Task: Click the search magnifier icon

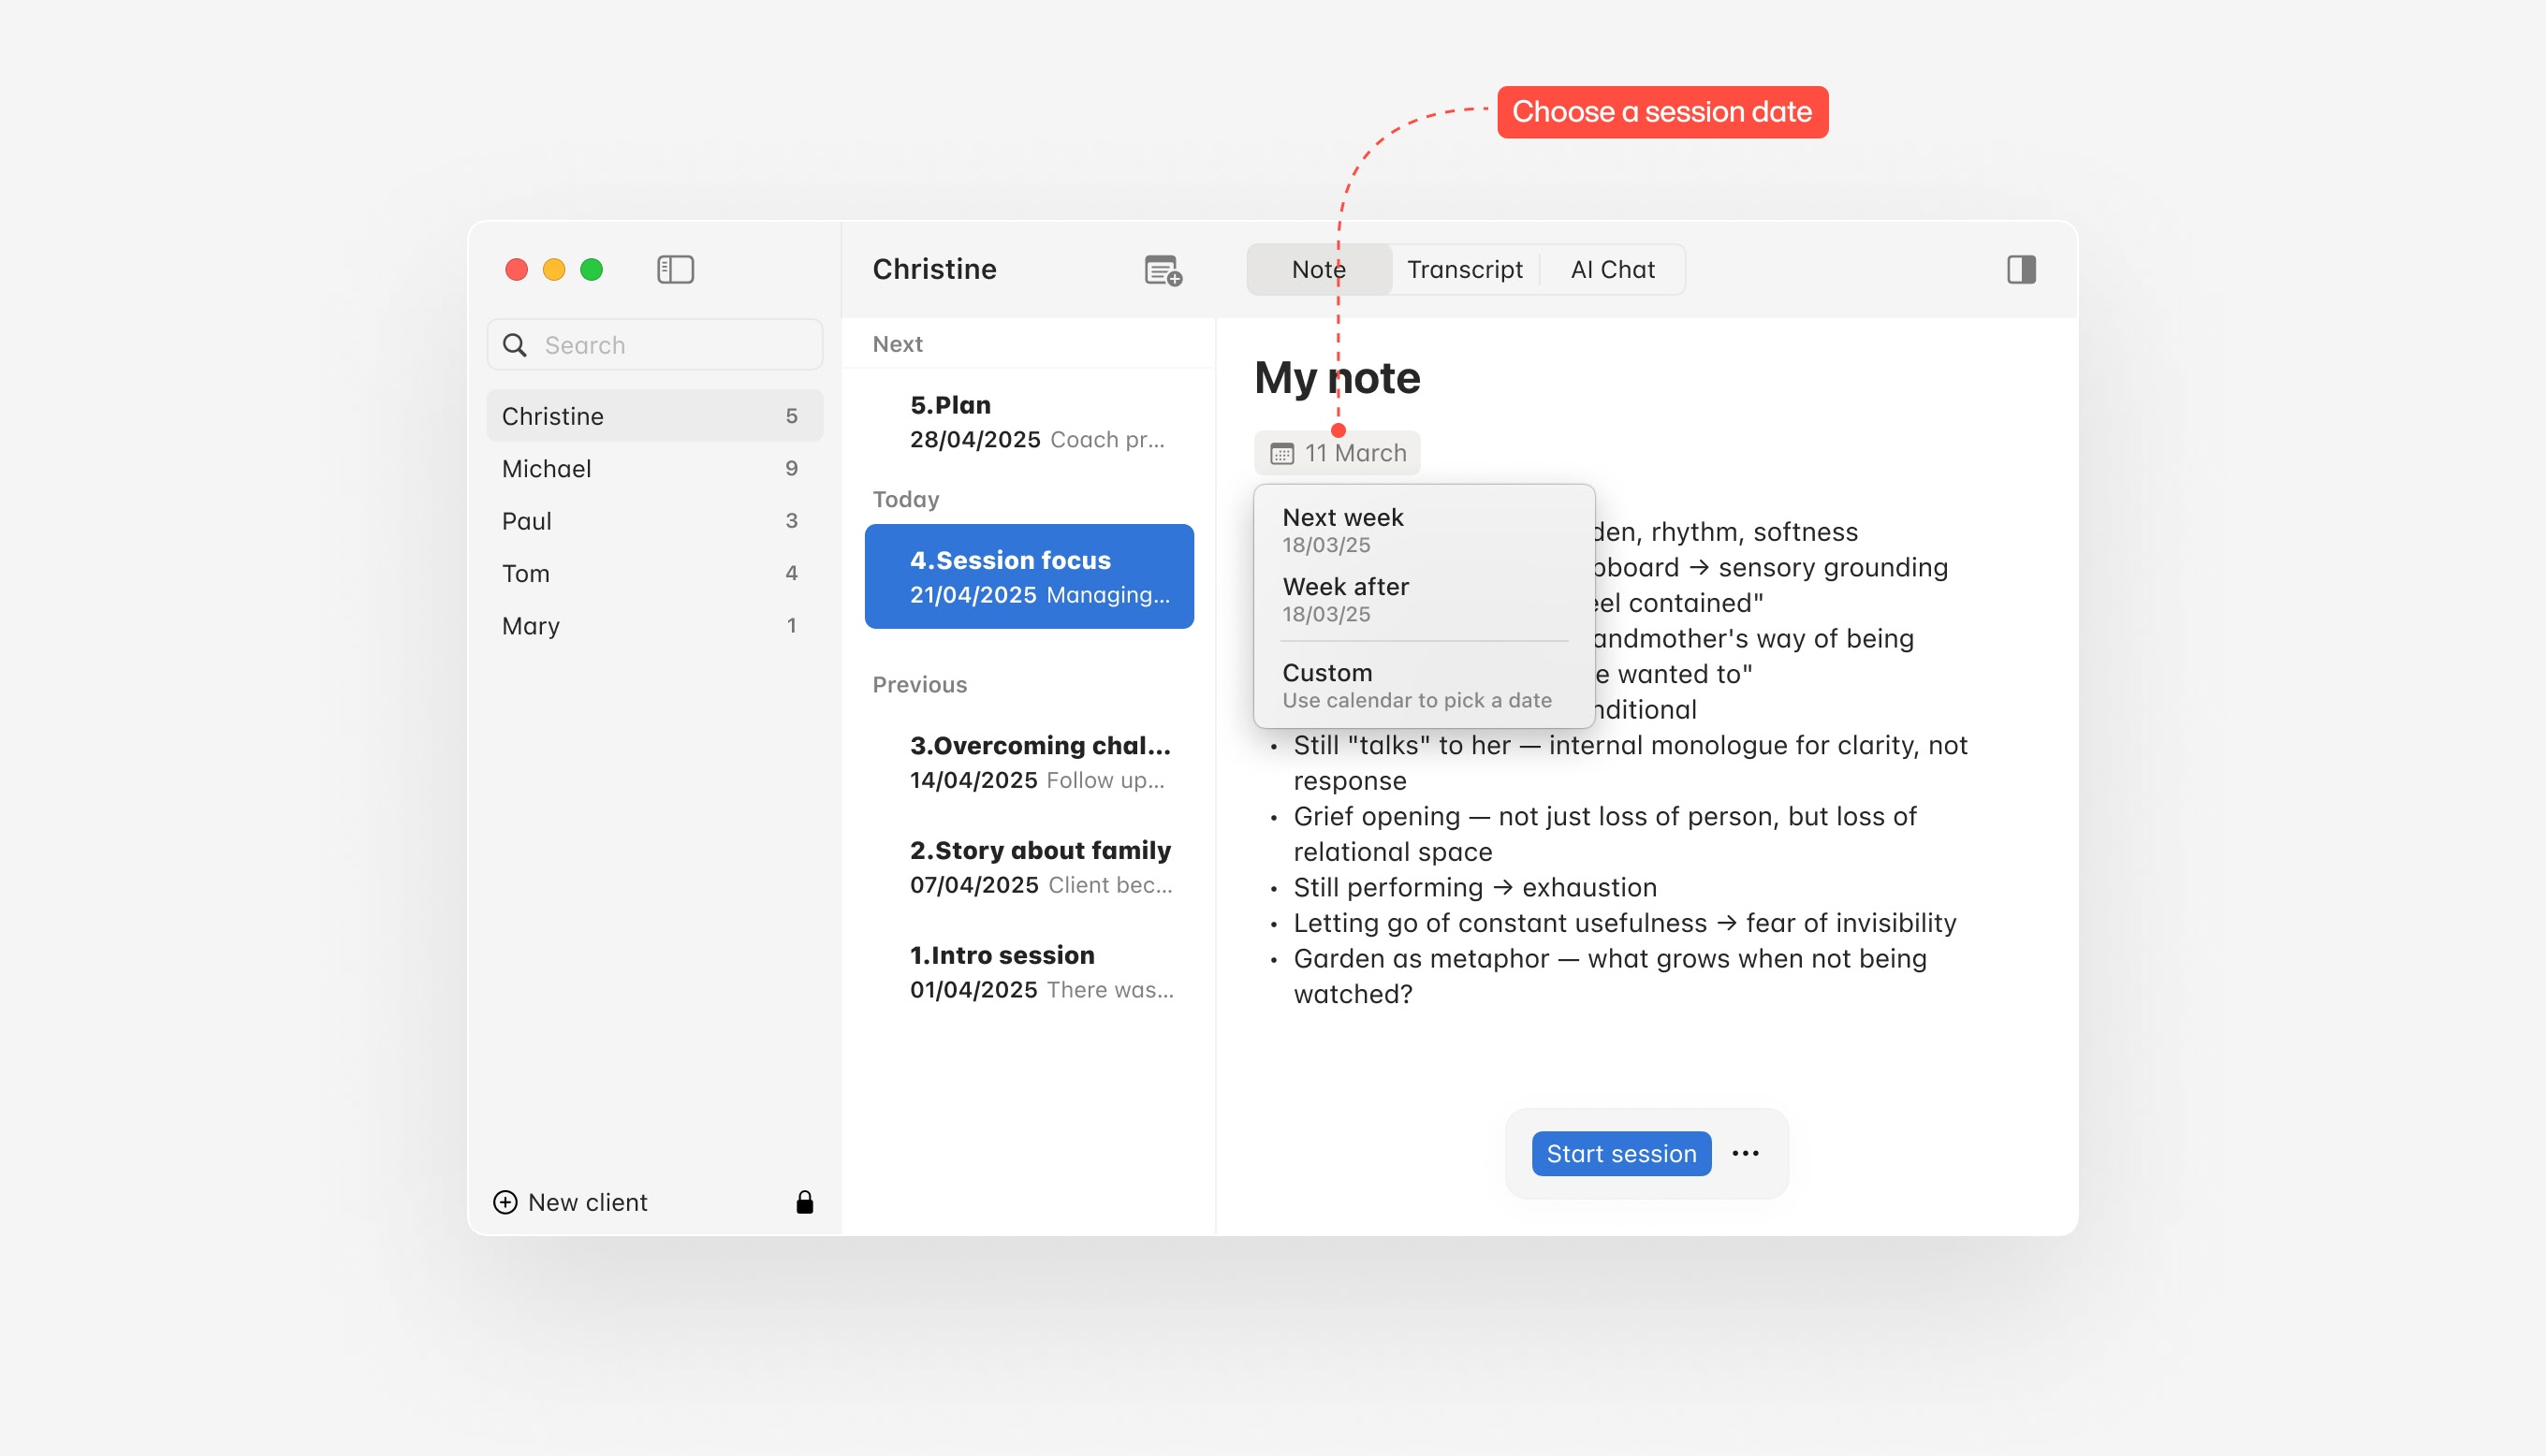Action: (514, 345)
